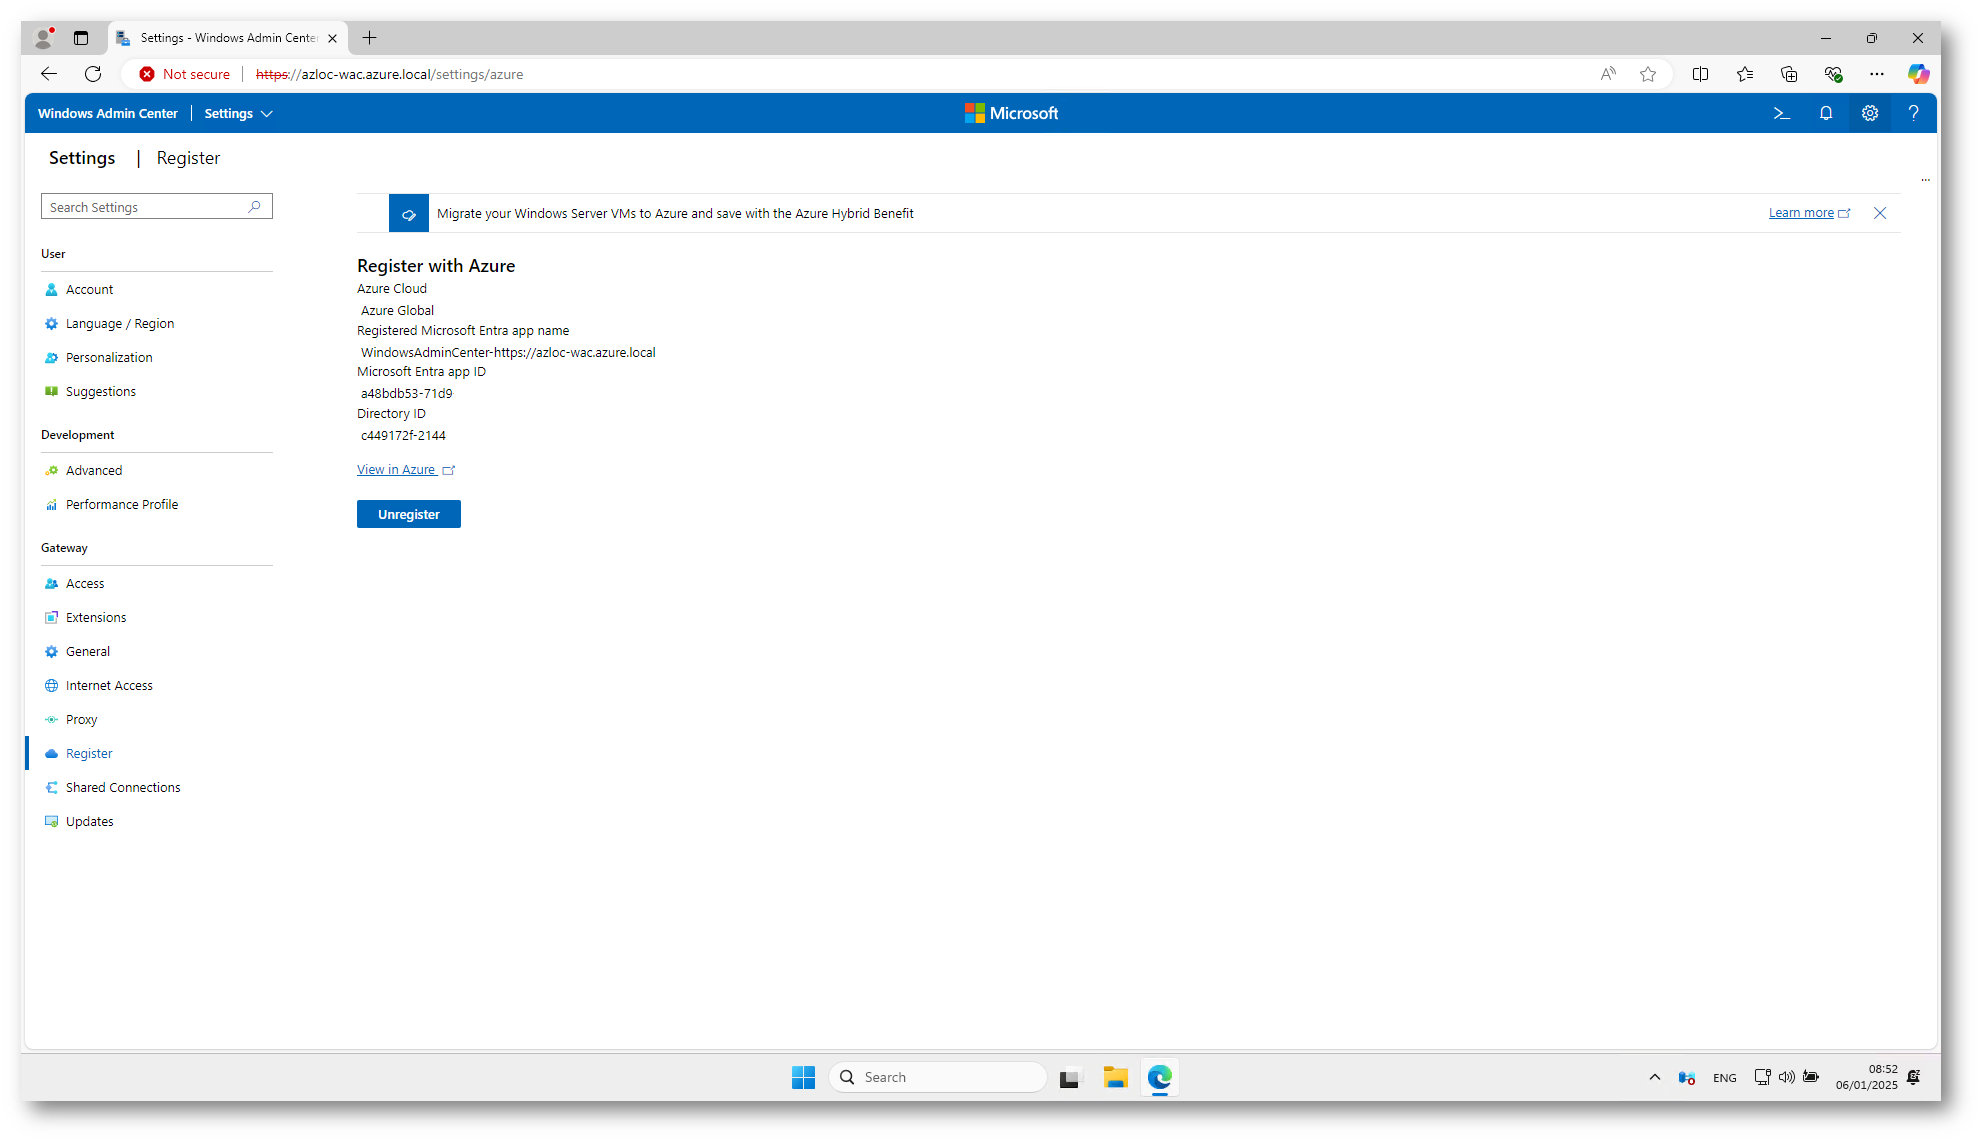Open the Windows Start menu

pyautogui.click(x=803, y=1078)
